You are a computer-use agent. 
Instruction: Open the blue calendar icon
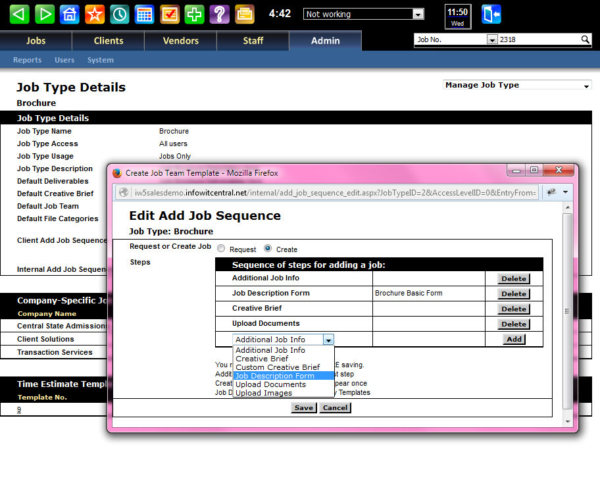coord(144,15)
